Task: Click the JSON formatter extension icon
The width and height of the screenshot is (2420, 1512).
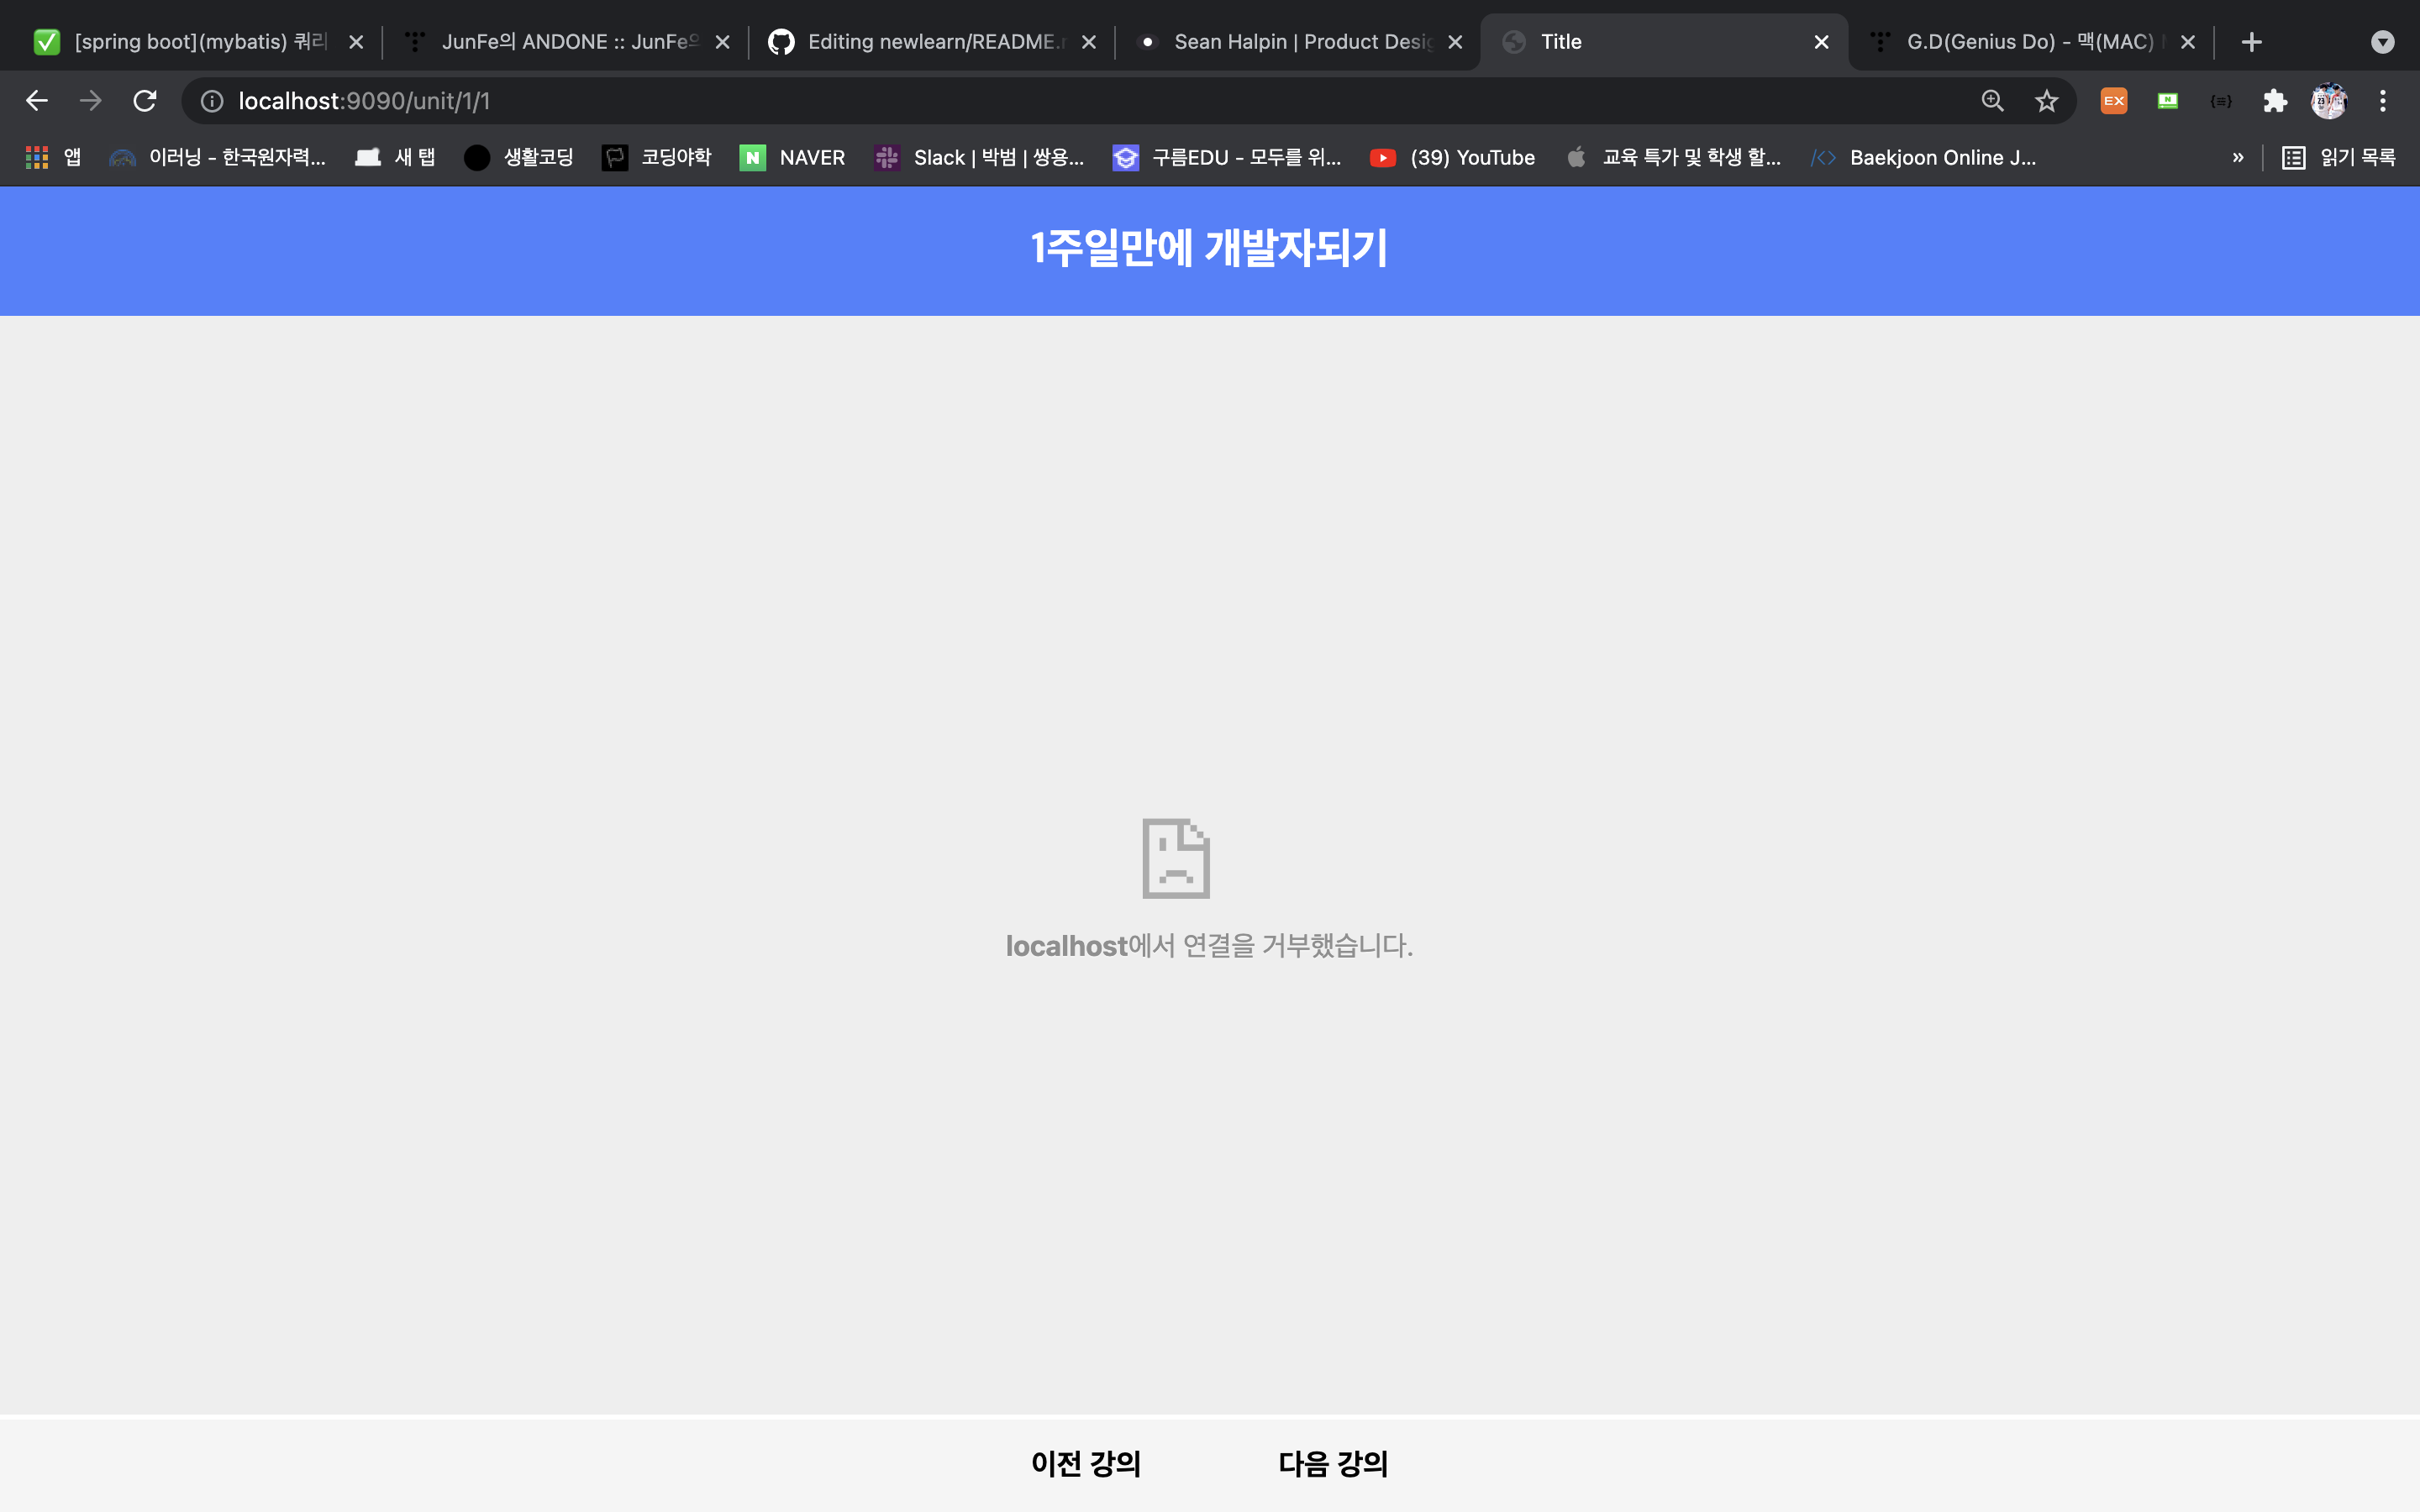Action: (2220, 100)
